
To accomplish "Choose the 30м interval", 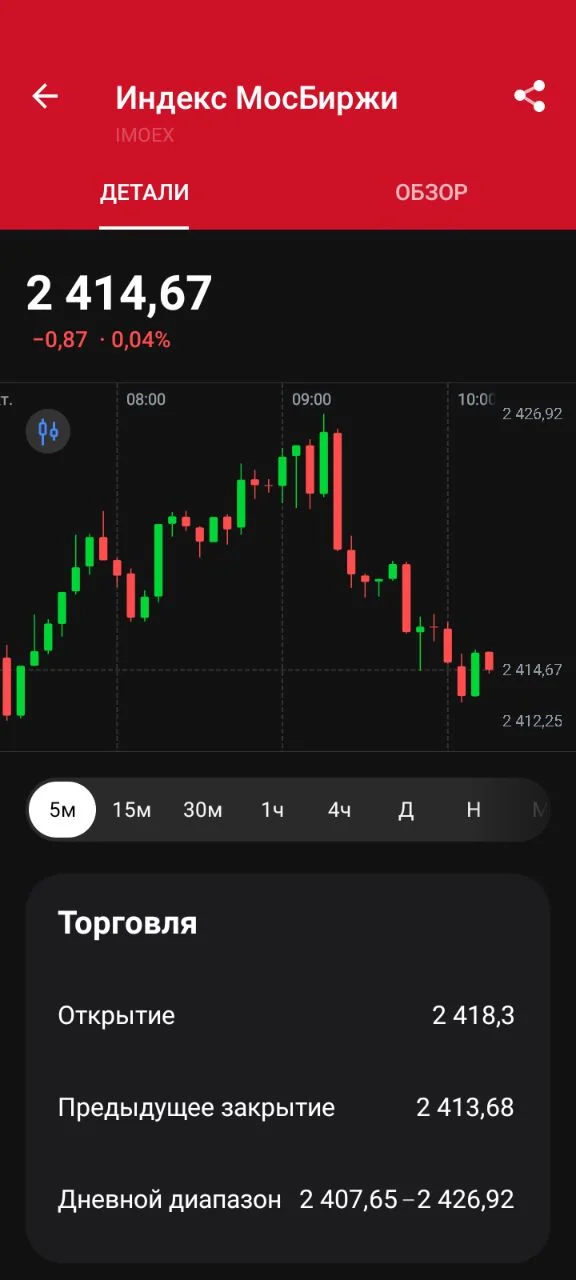I will pos(202,809).
